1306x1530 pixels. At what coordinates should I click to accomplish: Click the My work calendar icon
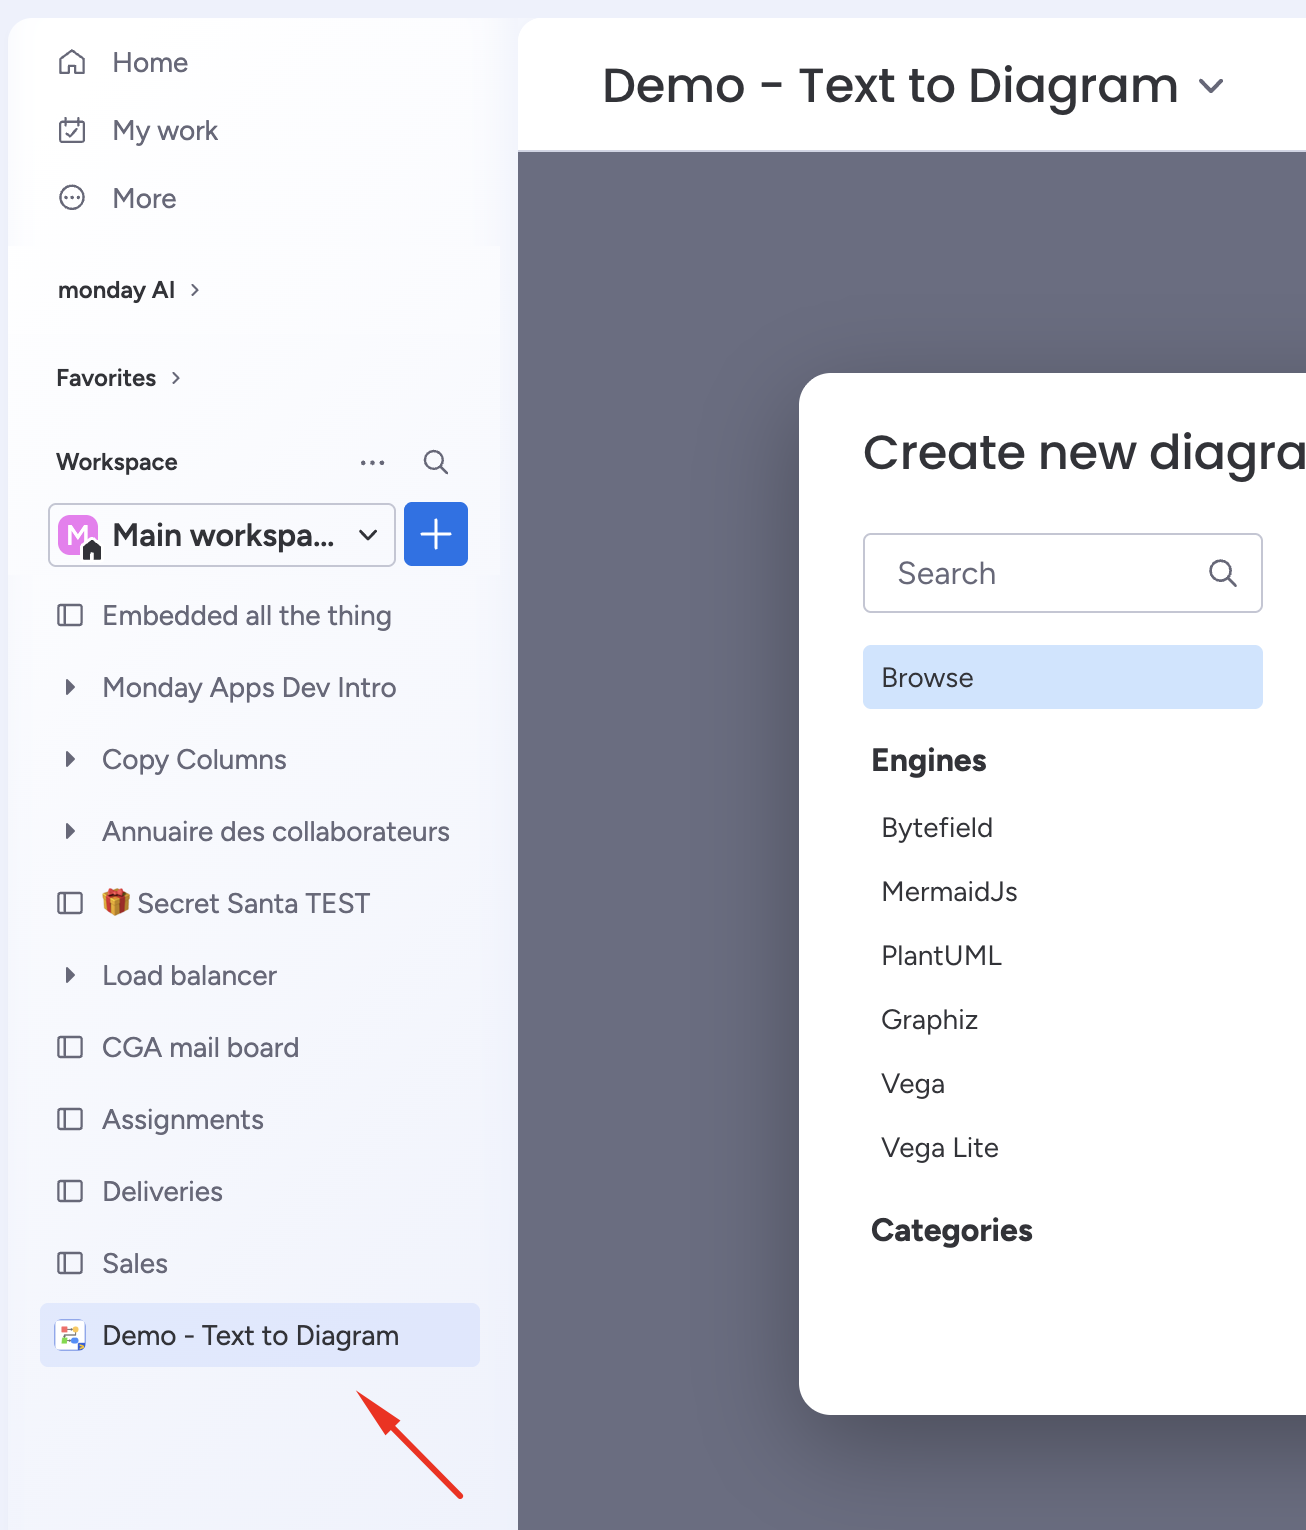(x=72, y=130)
